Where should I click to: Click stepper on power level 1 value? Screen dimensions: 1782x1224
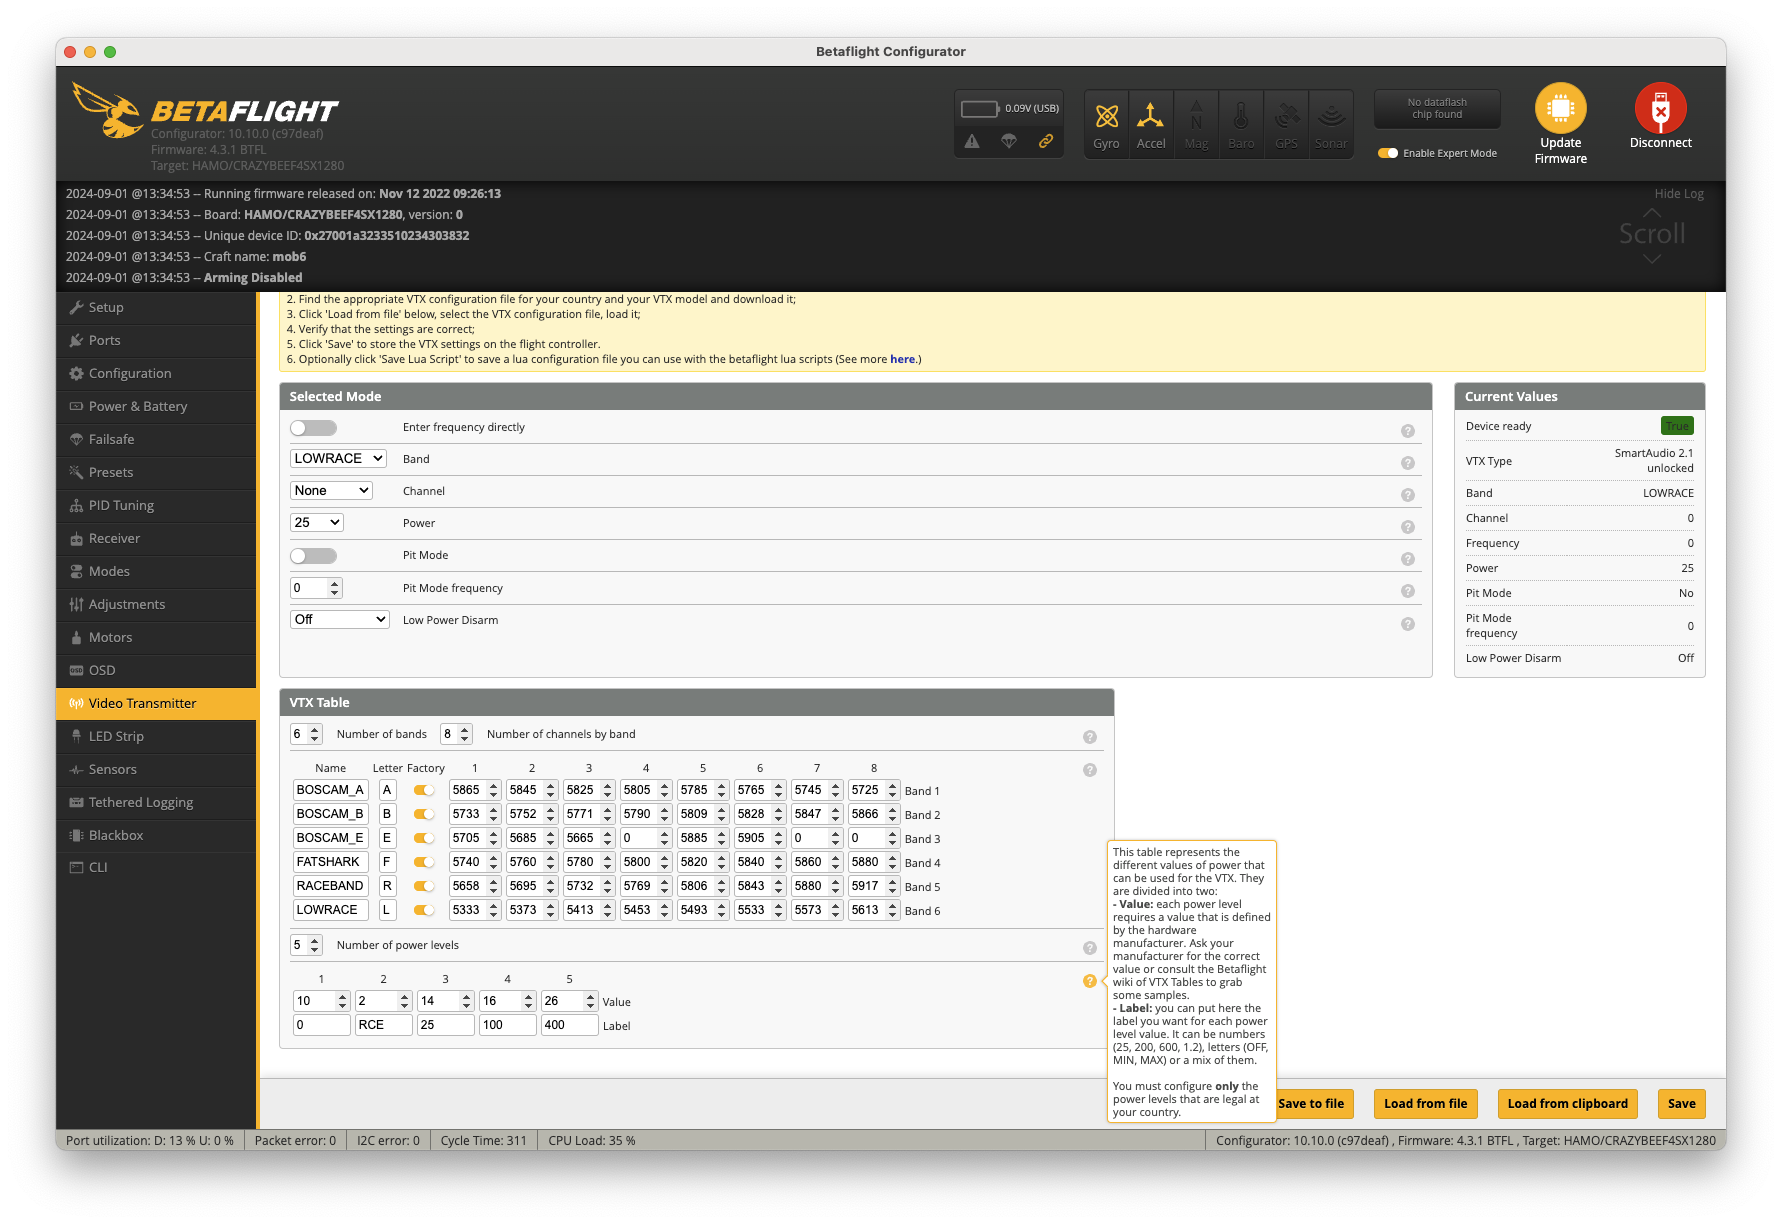tap(343, 1001)
